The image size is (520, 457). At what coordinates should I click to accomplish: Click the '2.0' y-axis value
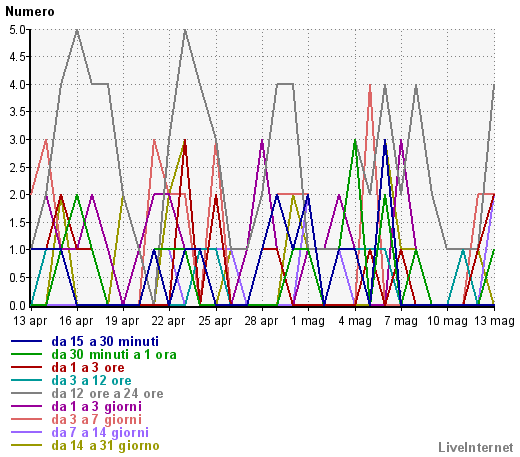[x=17, y=195]
